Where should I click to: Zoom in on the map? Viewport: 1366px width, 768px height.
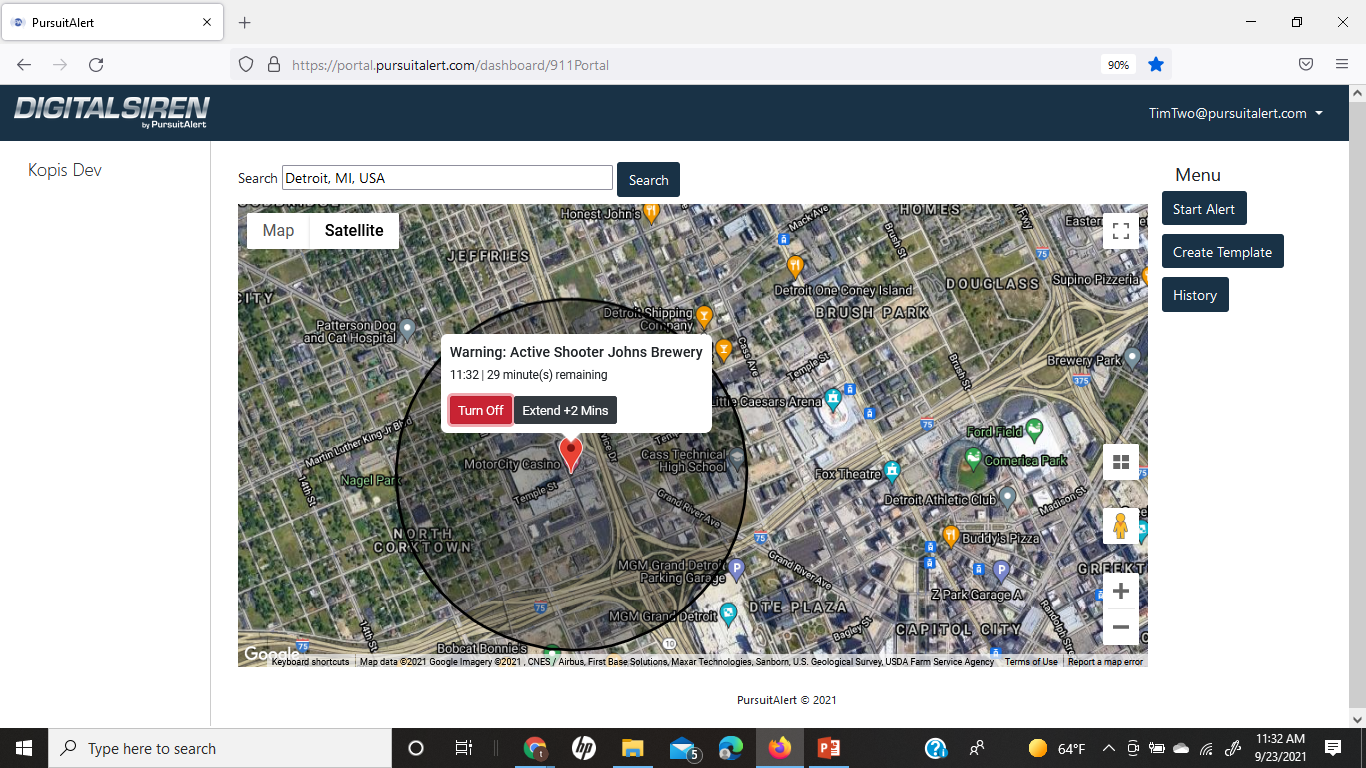coord(1121,591)
